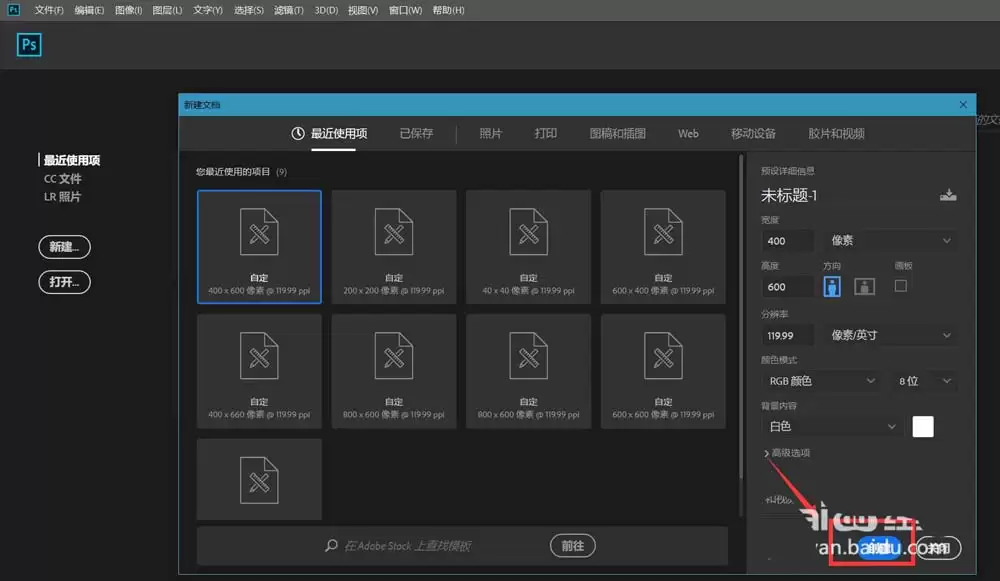Click the resolution field showing 119.99

tap(788, 335)
